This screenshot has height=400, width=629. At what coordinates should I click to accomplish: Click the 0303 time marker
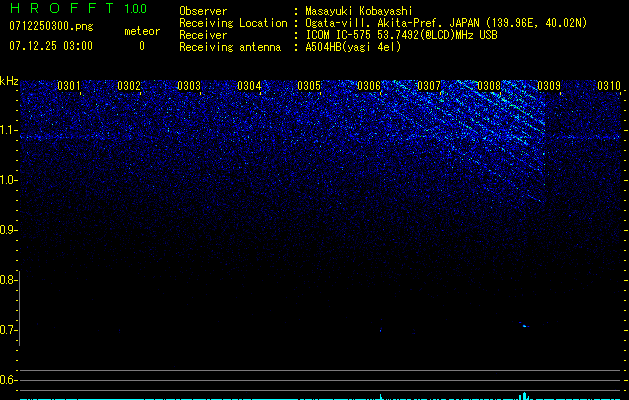(189, 85)
